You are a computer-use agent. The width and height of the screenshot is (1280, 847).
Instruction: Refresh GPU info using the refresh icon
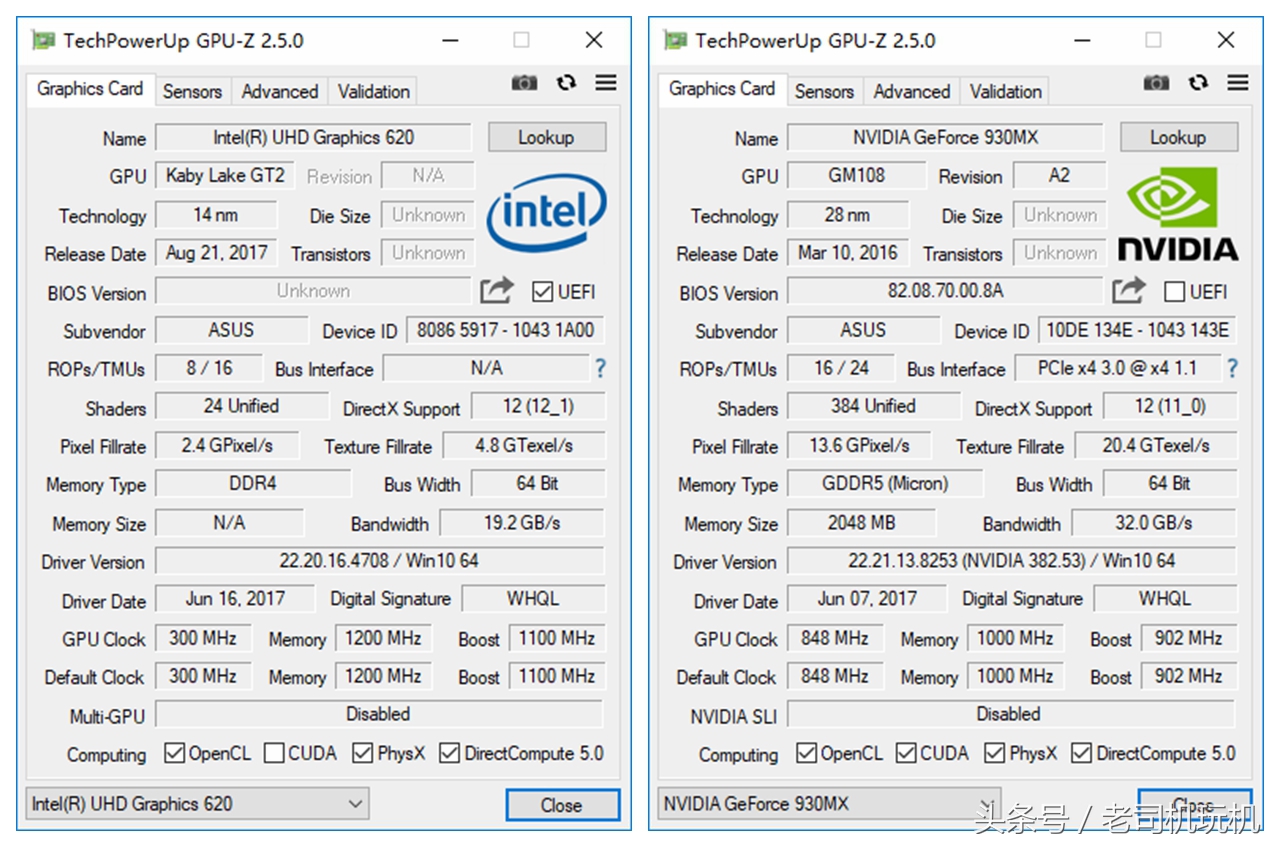[x=566, y=84]
